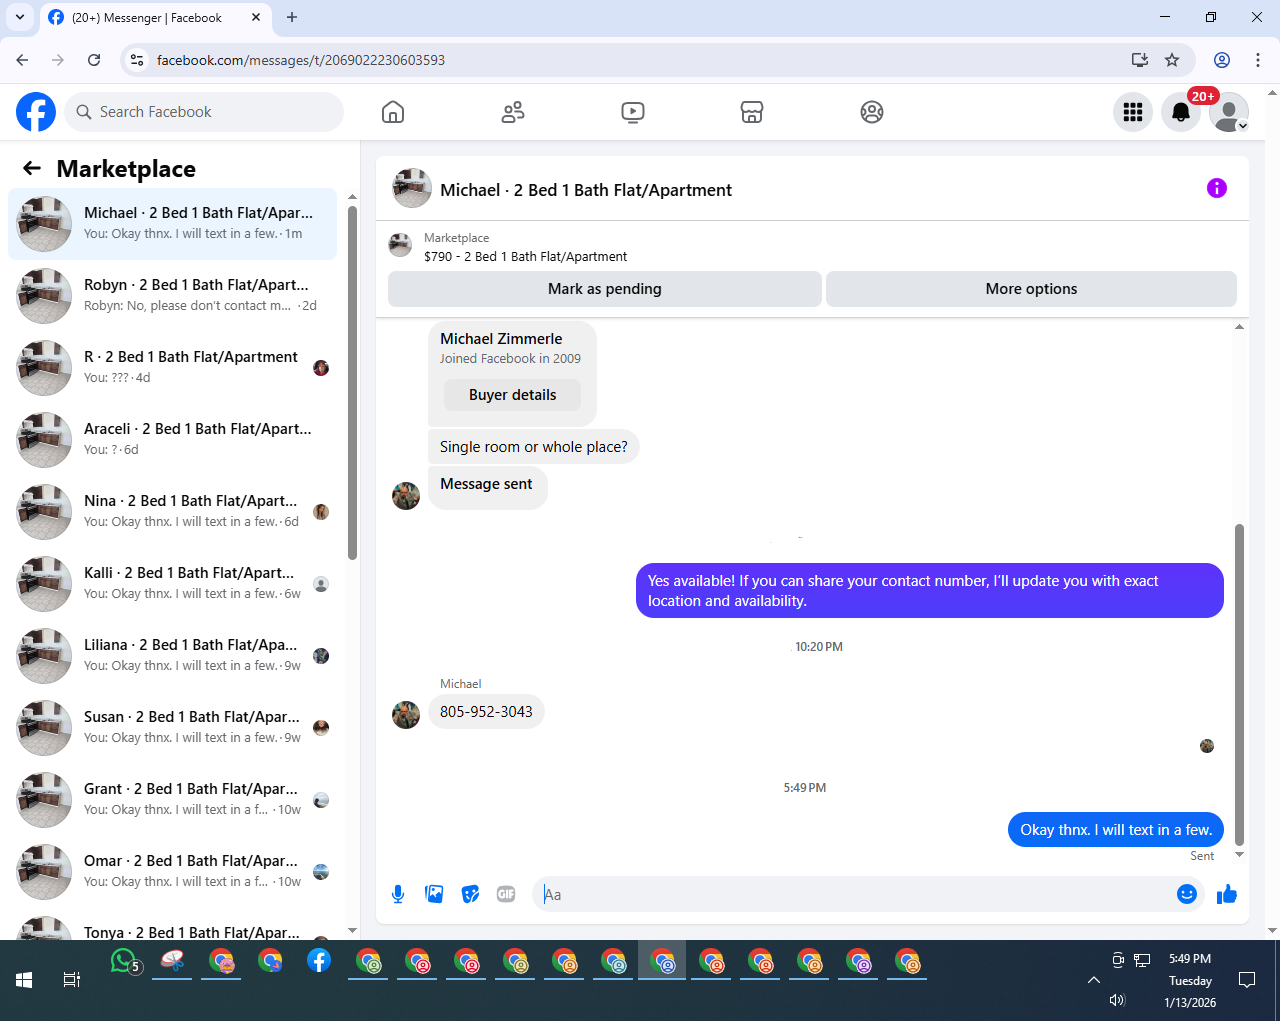Go back with the Marketplace arrow
Screen dimensions: 1280x1021
[x=32, y=169]
